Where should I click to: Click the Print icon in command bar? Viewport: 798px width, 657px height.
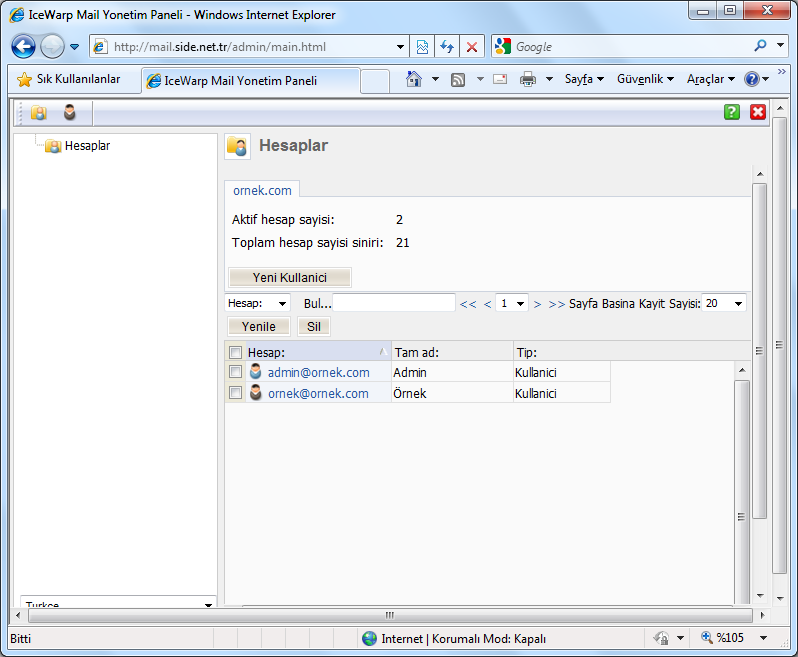click(x=527, y=79)
